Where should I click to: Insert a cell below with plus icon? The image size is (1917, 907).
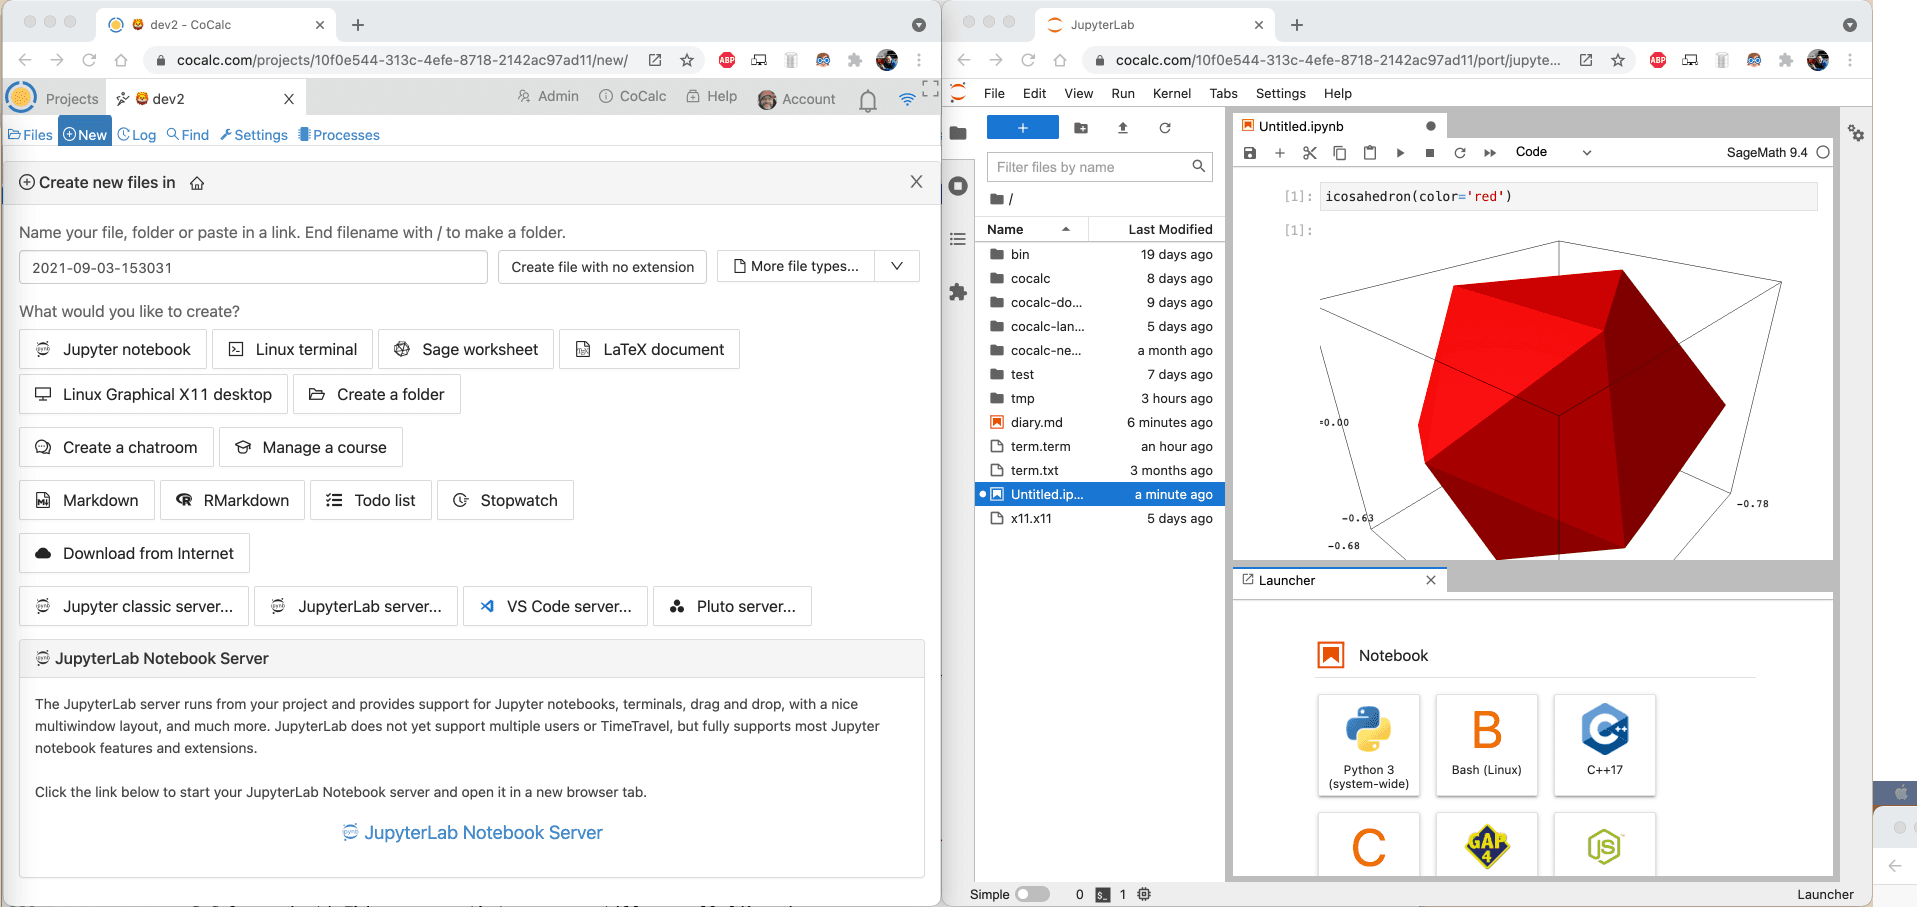click(1279, 153)
